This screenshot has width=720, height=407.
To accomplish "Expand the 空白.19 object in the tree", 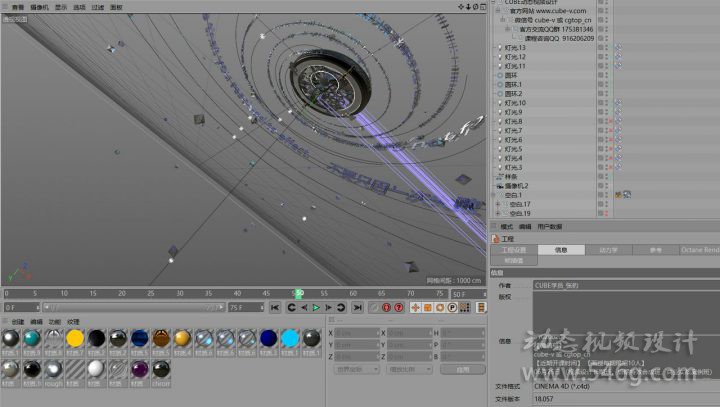I will 498,213.
